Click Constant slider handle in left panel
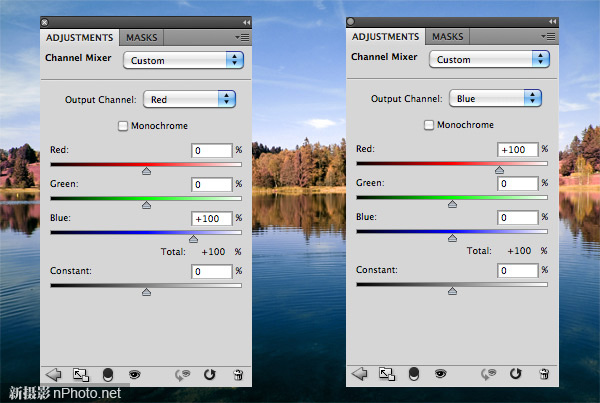Image resolution: width=600 pixels, height=403 pixels. (146, 292)
